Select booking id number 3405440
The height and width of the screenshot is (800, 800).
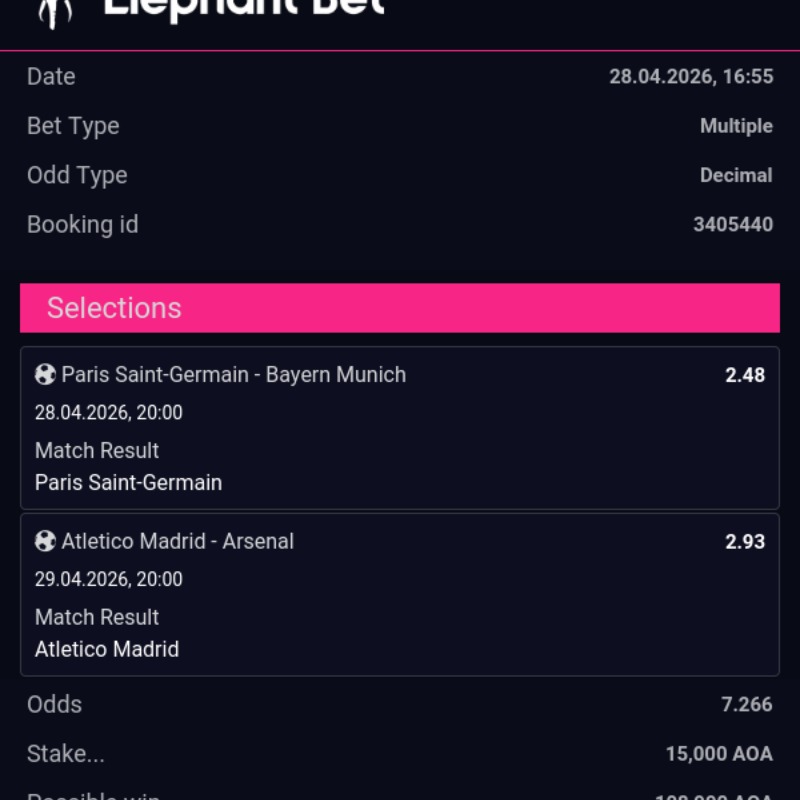(x=733, y=224)
